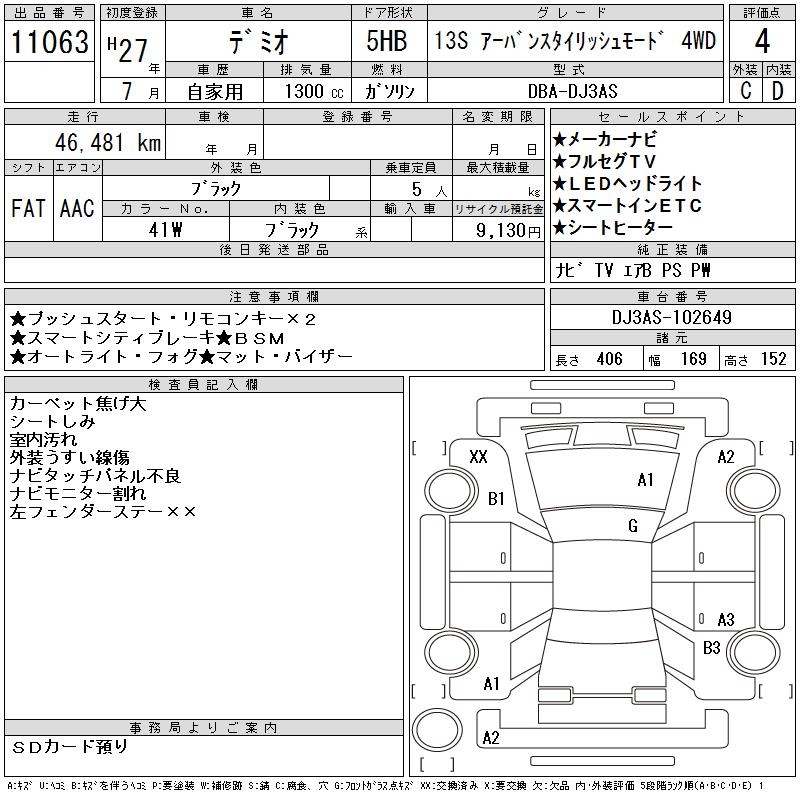Click the 評価点 header label

pos(762,13)
